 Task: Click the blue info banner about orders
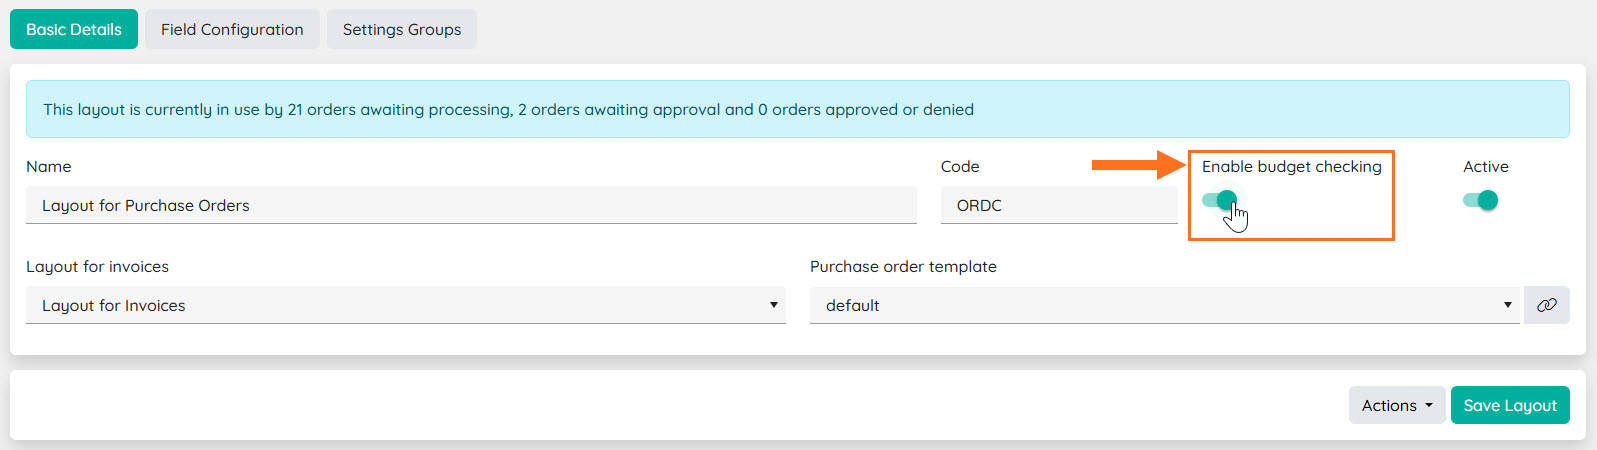click(x=797, y=109)
